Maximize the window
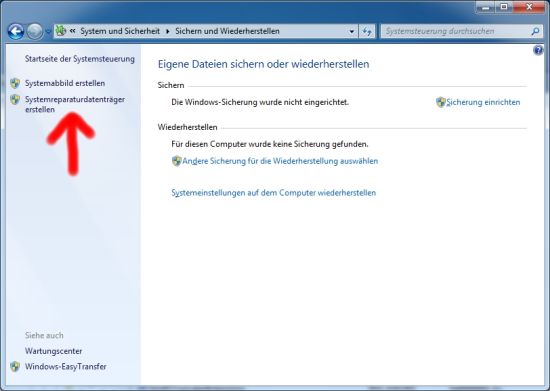The image size is (550, 391). tap(504, 7)
